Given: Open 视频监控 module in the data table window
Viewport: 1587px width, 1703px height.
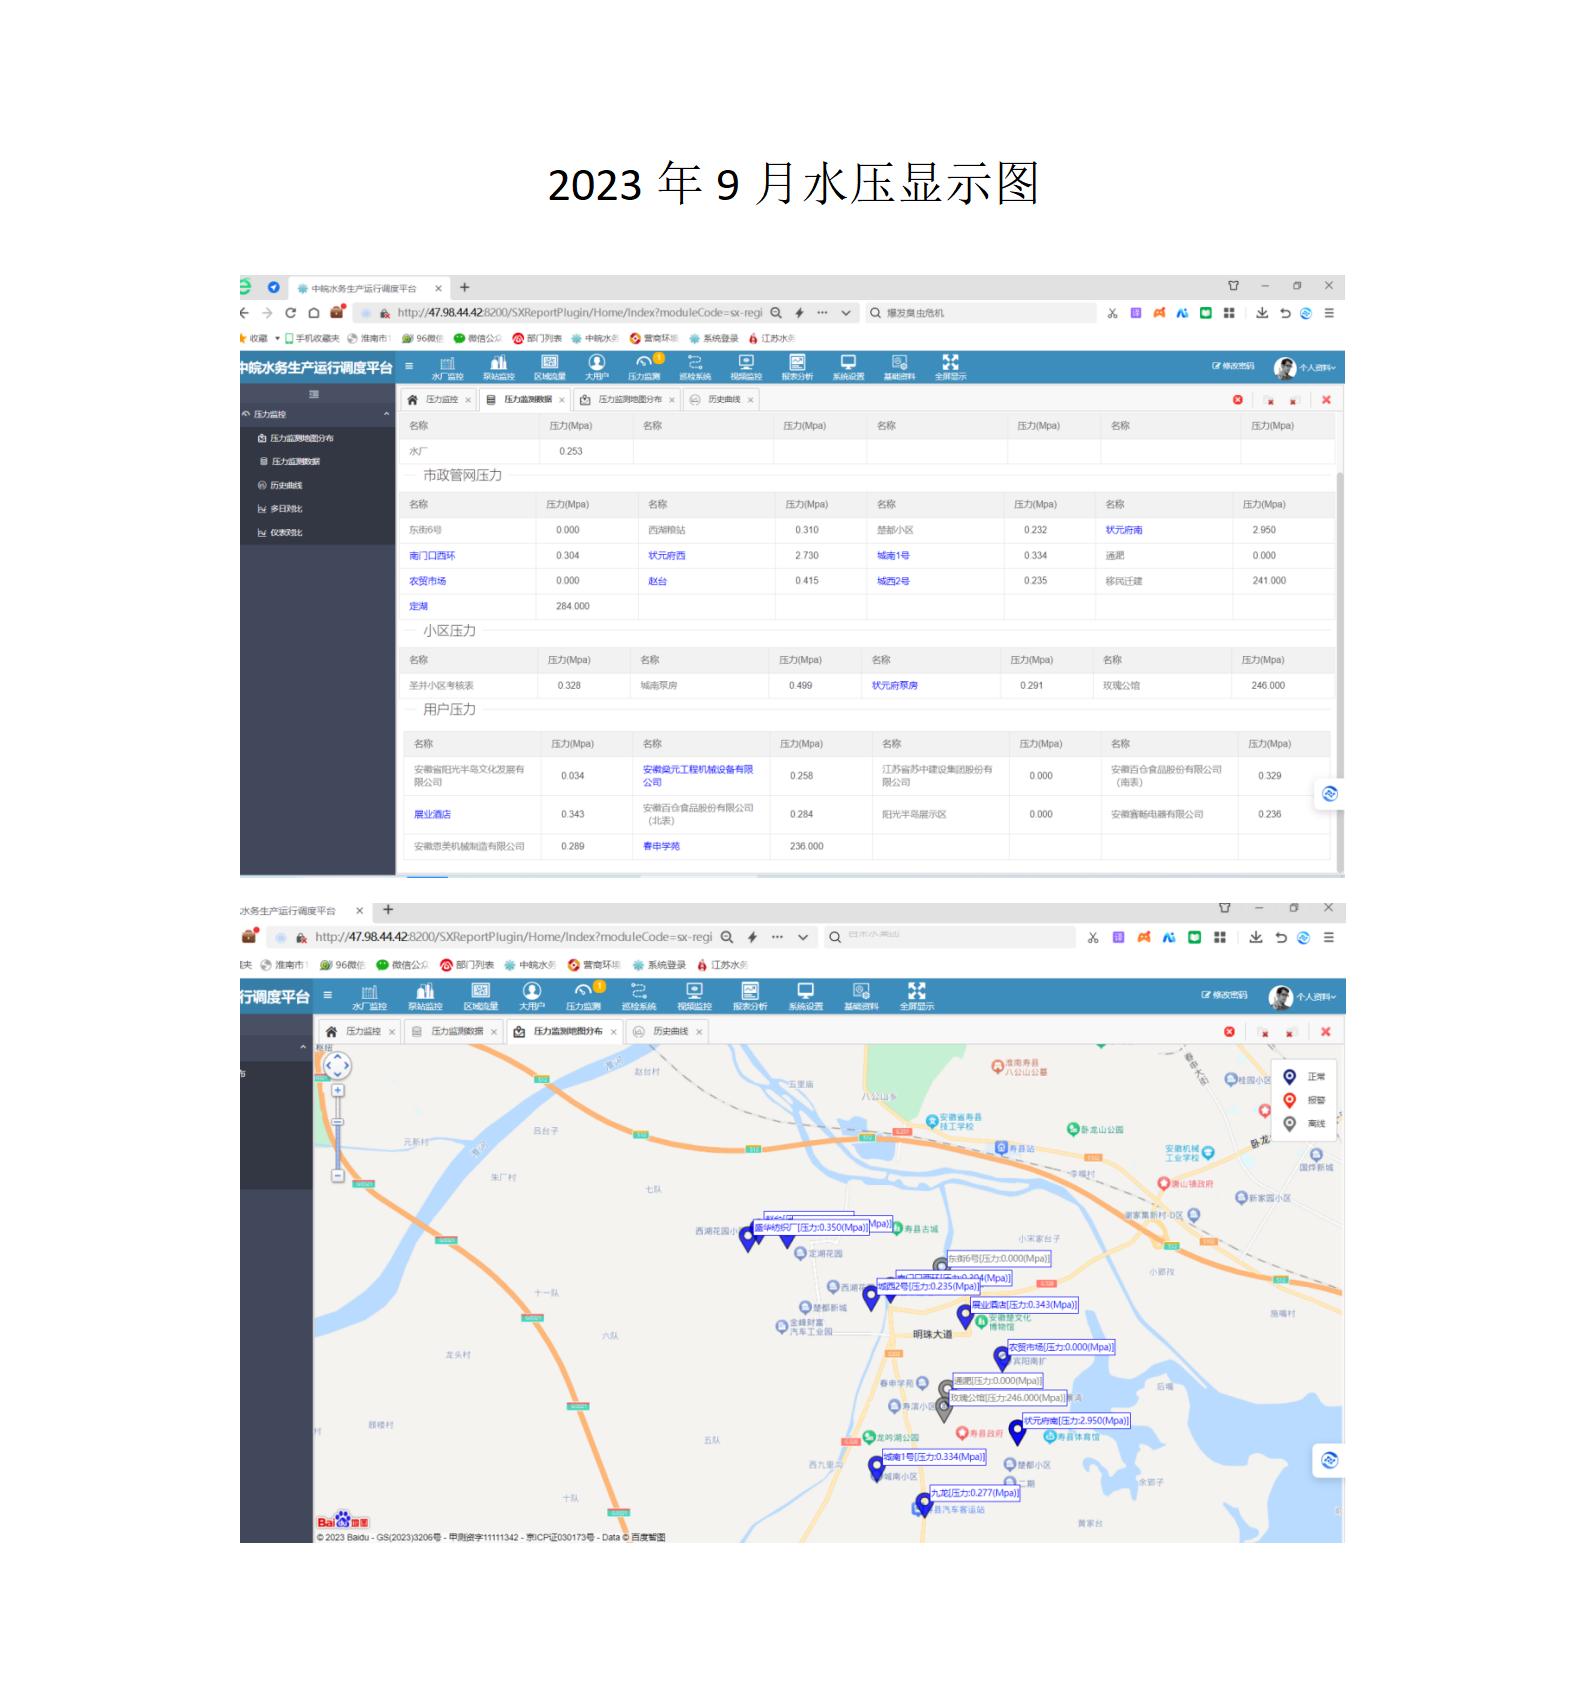Looking at the screenshot, I should [x=746, y=367].
